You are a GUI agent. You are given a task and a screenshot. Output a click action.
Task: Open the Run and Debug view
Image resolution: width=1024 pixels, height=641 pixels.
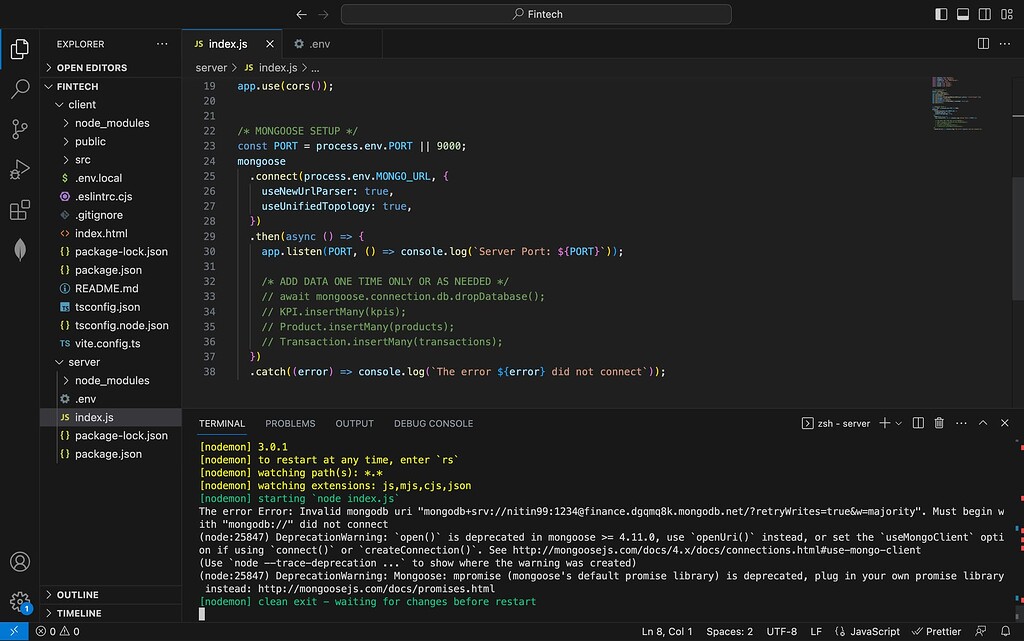(20, 170)
